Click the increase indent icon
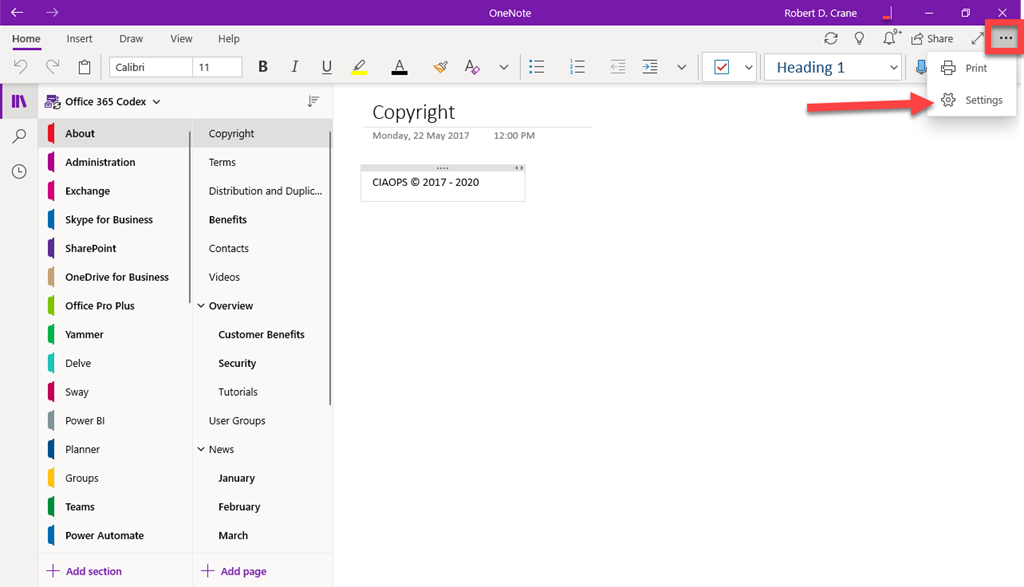Screen dimensions: 1024x587 point(650,67)
